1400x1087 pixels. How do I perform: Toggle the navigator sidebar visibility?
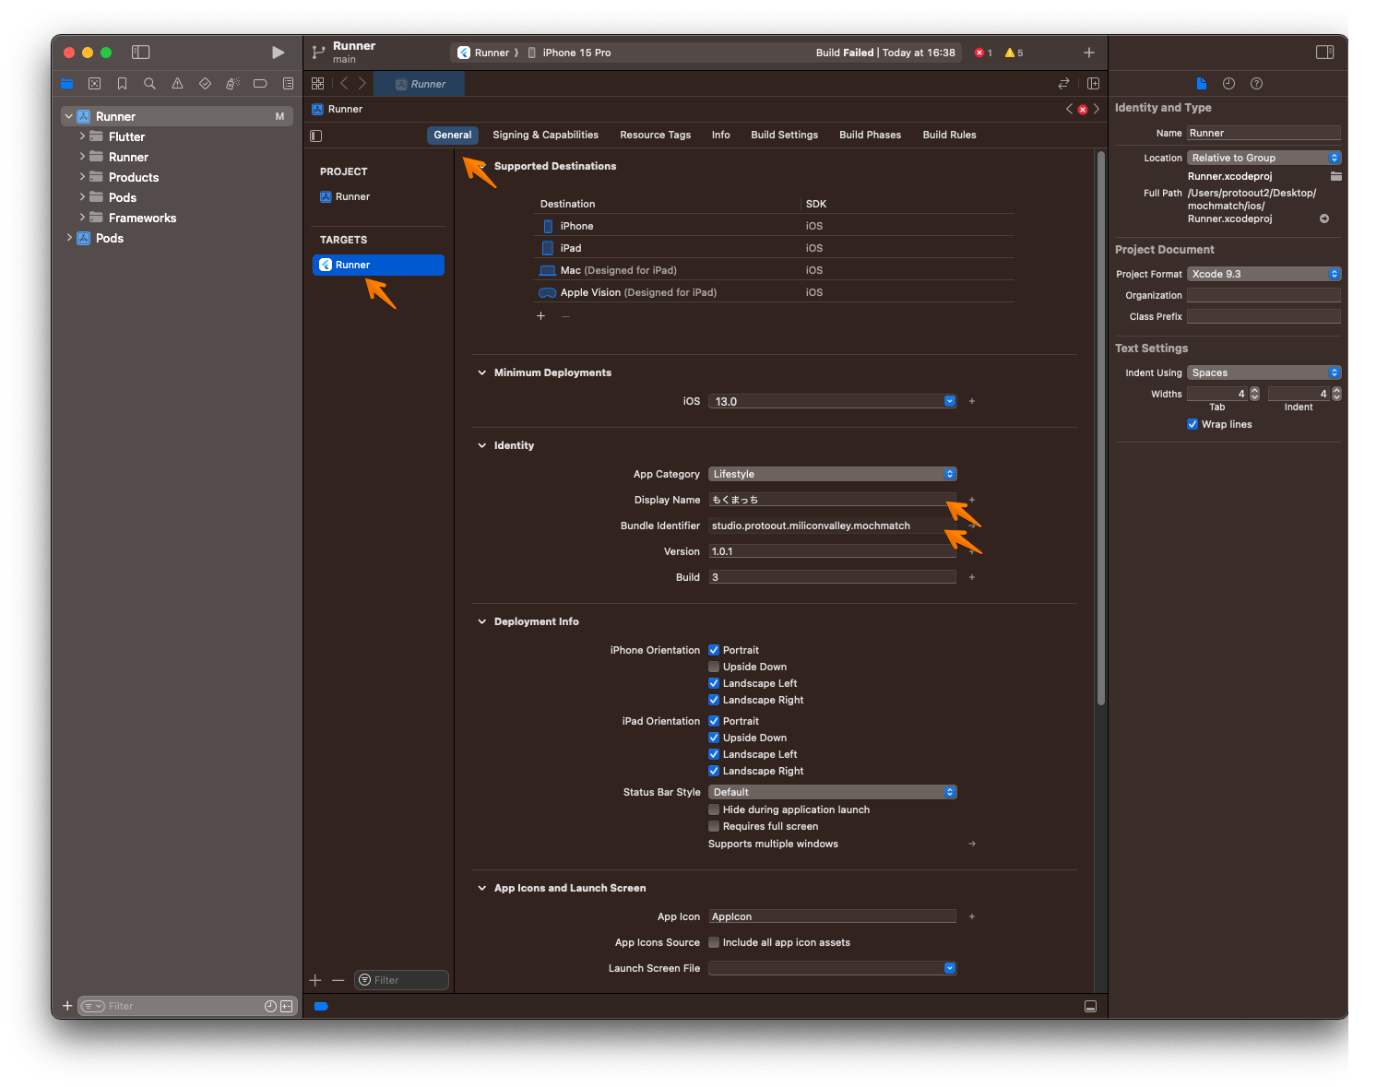click(x=141, y=52)
